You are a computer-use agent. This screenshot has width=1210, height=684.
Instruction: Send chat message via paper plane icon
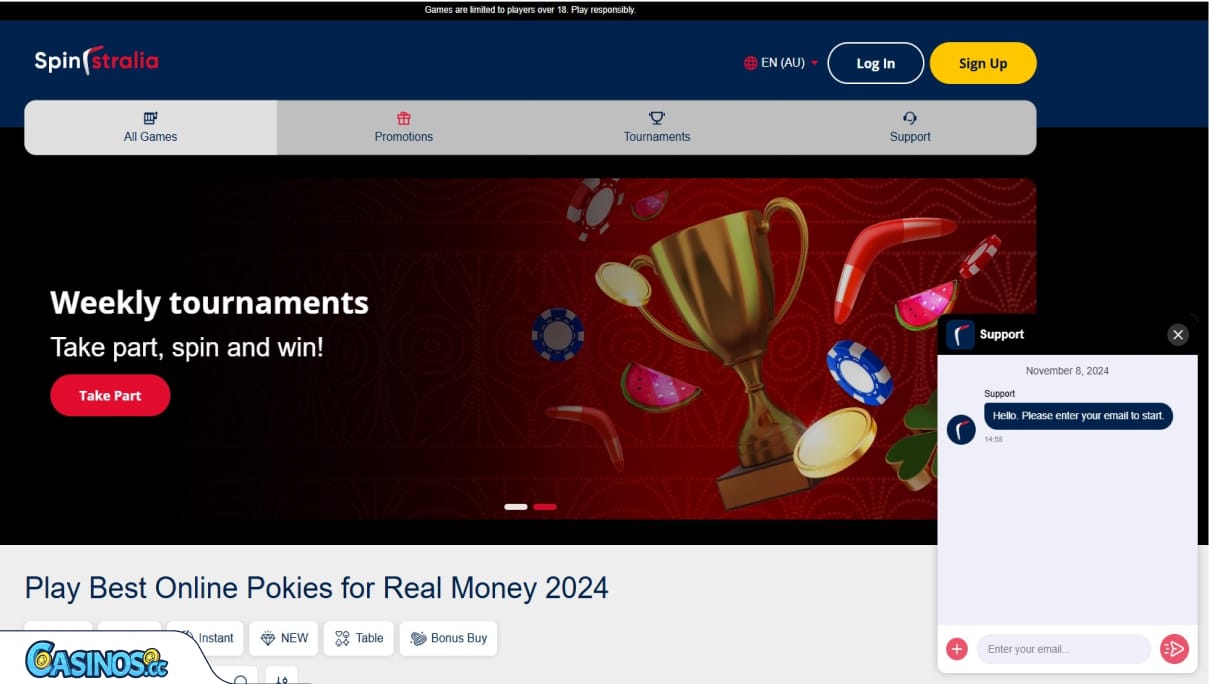(x=1174, y=648)
